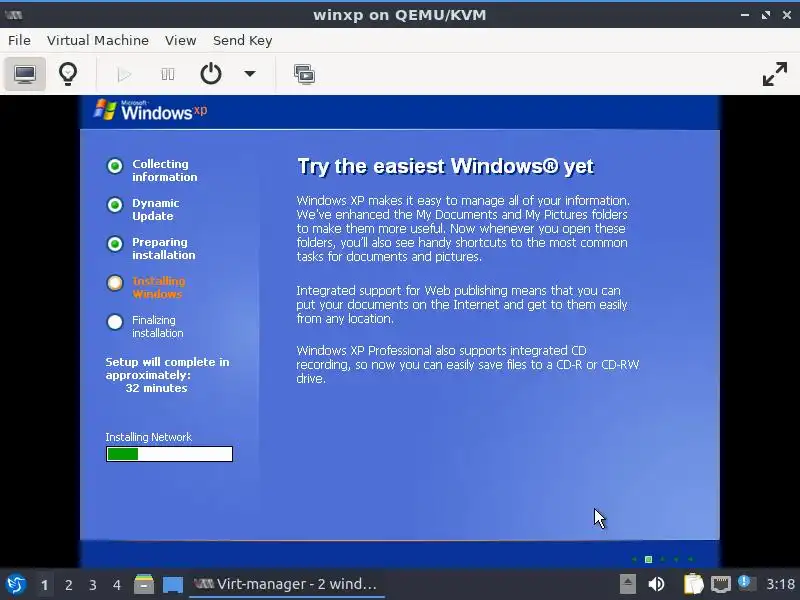Image resolution: width=800 pixels, height=600 pixels.
Task: Switch to workspace 3
Action: click(92, 585)
